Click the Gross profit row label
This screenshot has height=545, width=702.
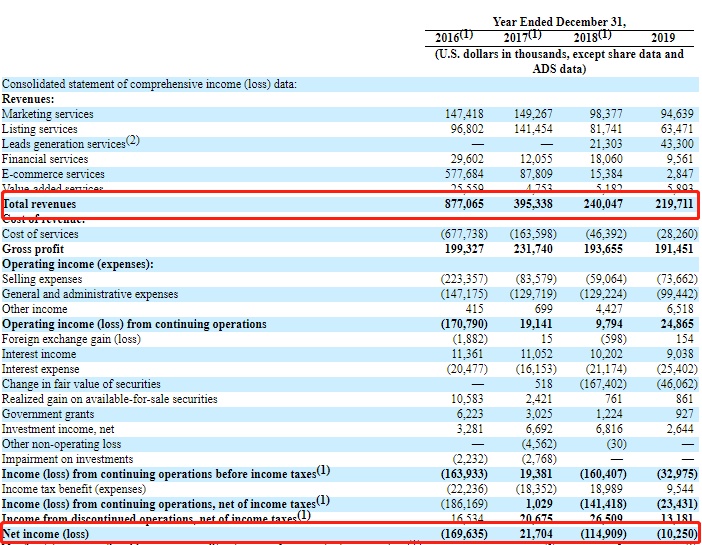pos(32,249)
